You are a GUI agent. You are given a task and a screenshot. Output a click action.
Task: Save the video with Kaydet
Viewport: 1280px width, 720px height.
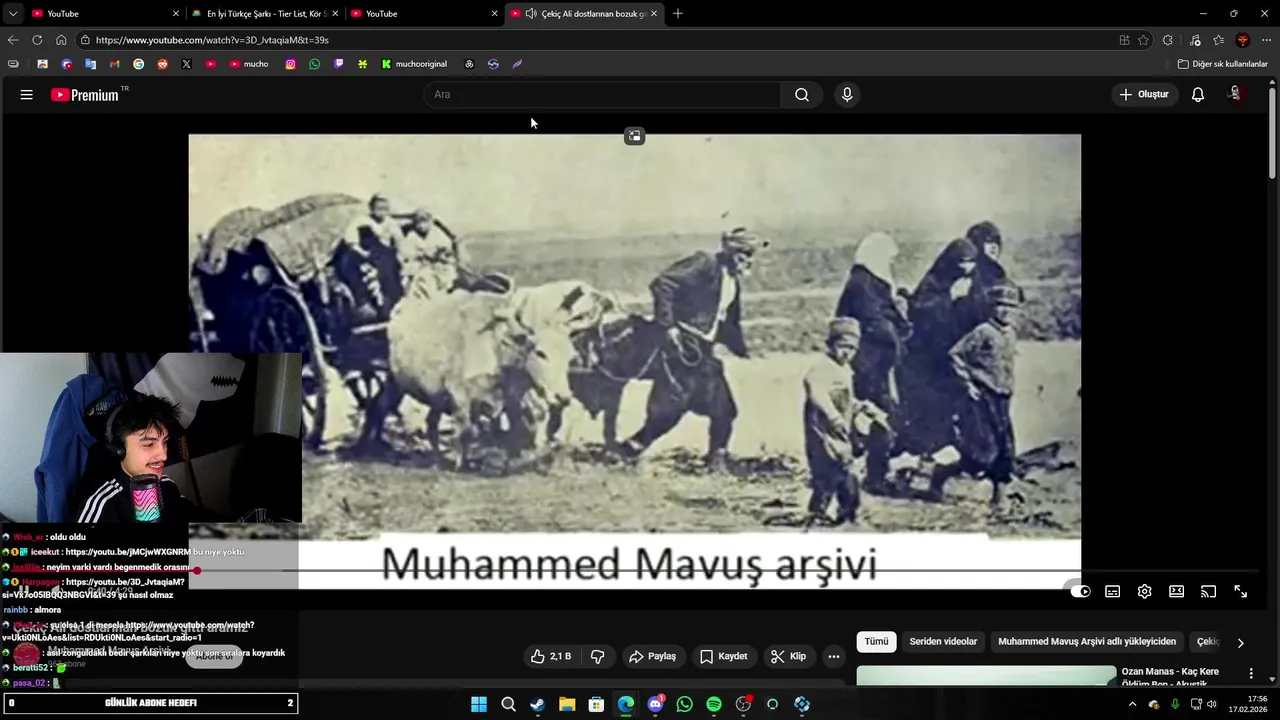[723, 656]
